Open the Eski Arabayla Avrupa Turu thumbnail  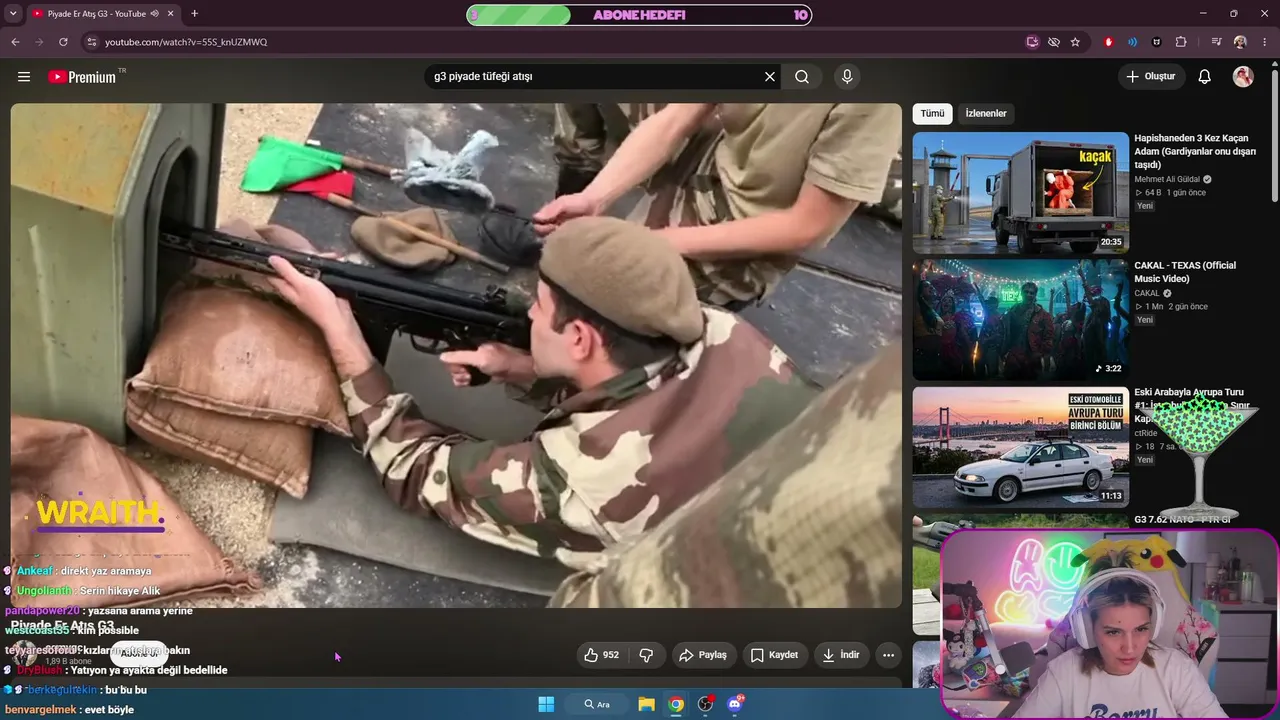1020,447
